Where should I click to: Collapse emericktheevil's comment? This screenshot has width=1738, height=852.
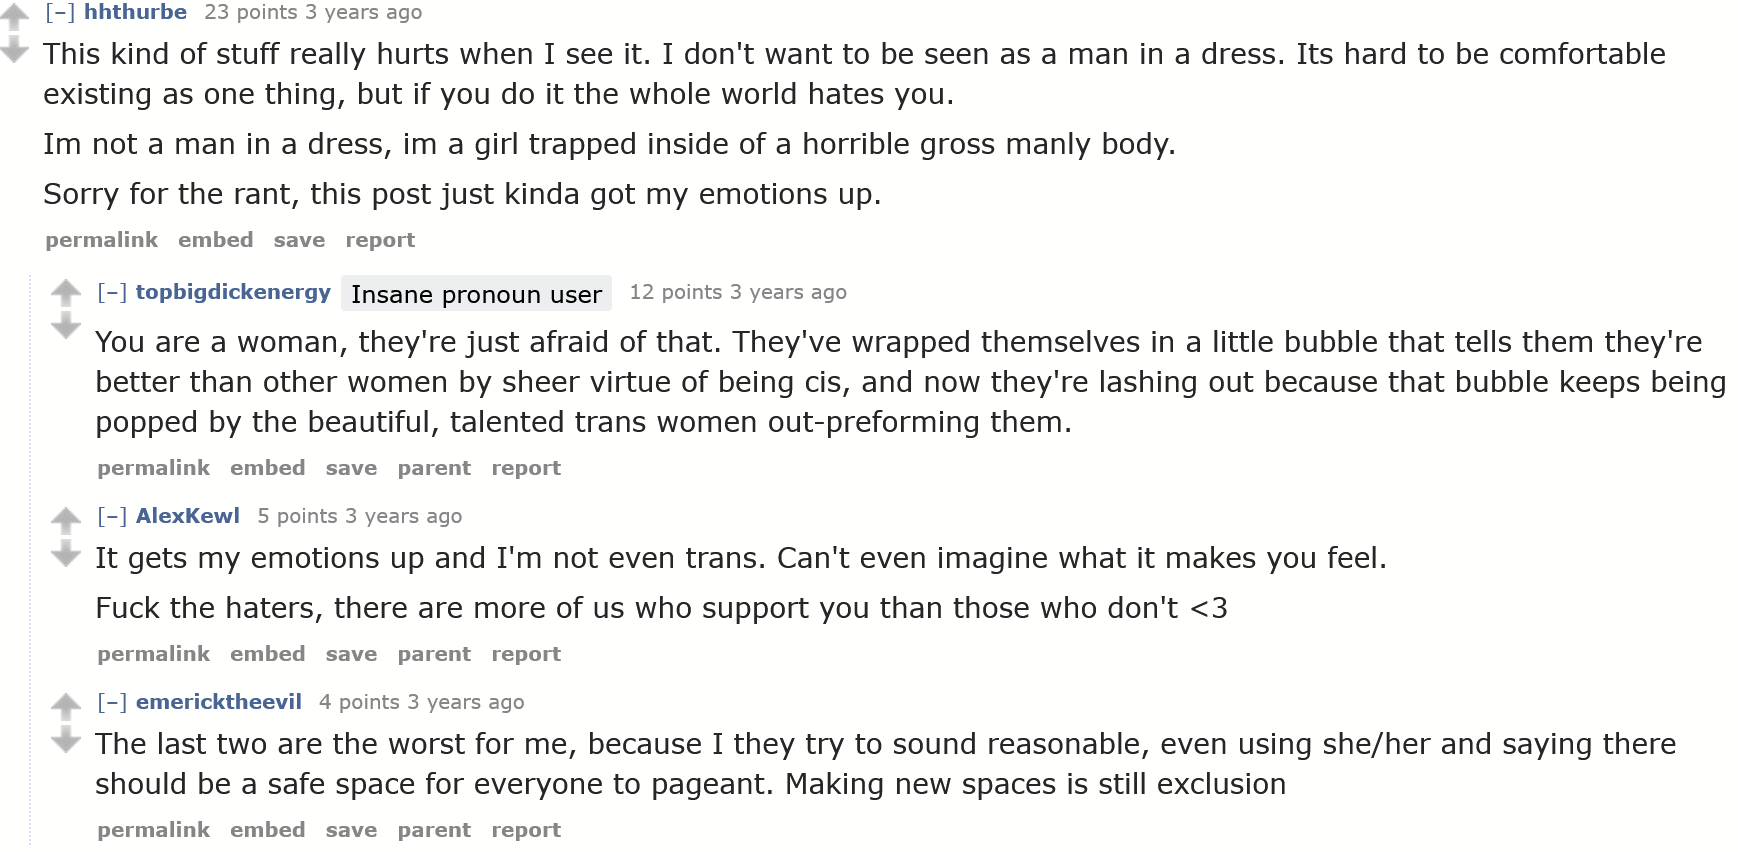pyautogui.click(x=112, y=702)
